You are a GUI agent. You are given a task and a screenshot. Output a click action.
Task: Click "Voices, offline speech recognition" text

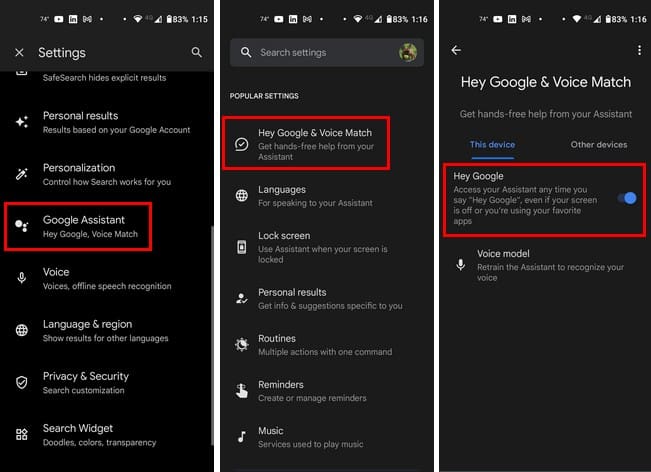click(107, 286)
